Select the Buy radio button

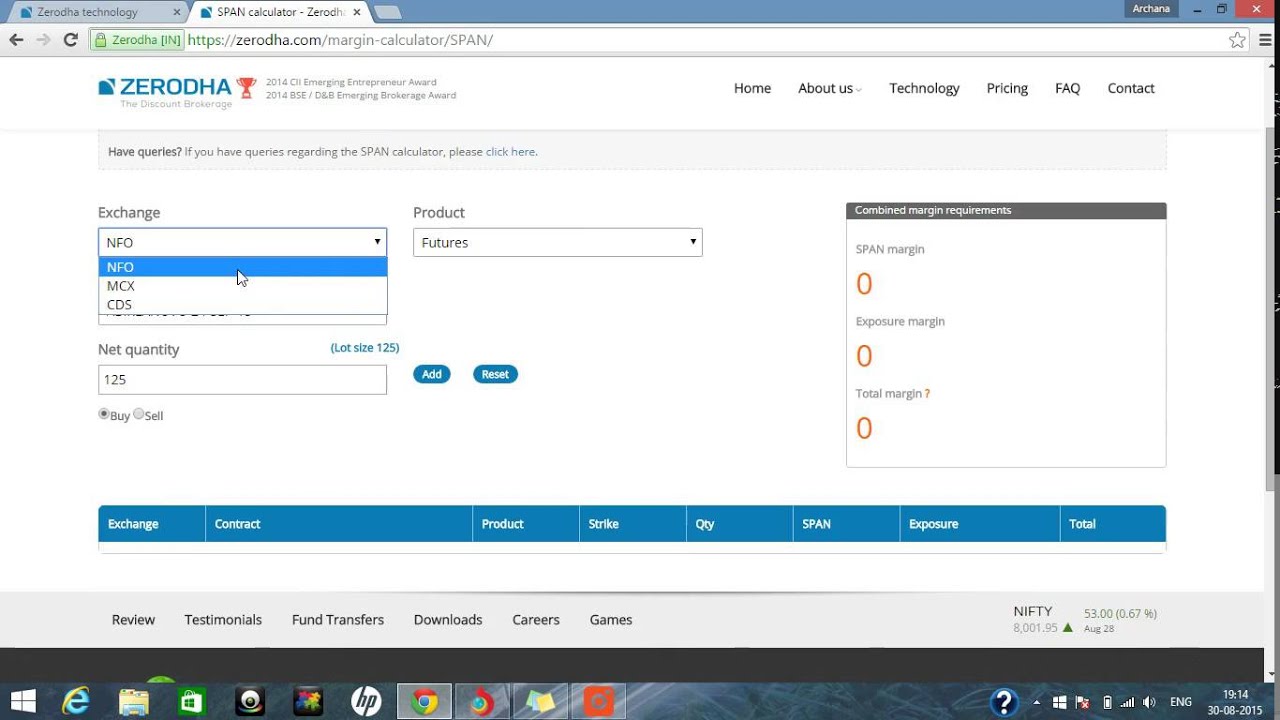(104, 414)
